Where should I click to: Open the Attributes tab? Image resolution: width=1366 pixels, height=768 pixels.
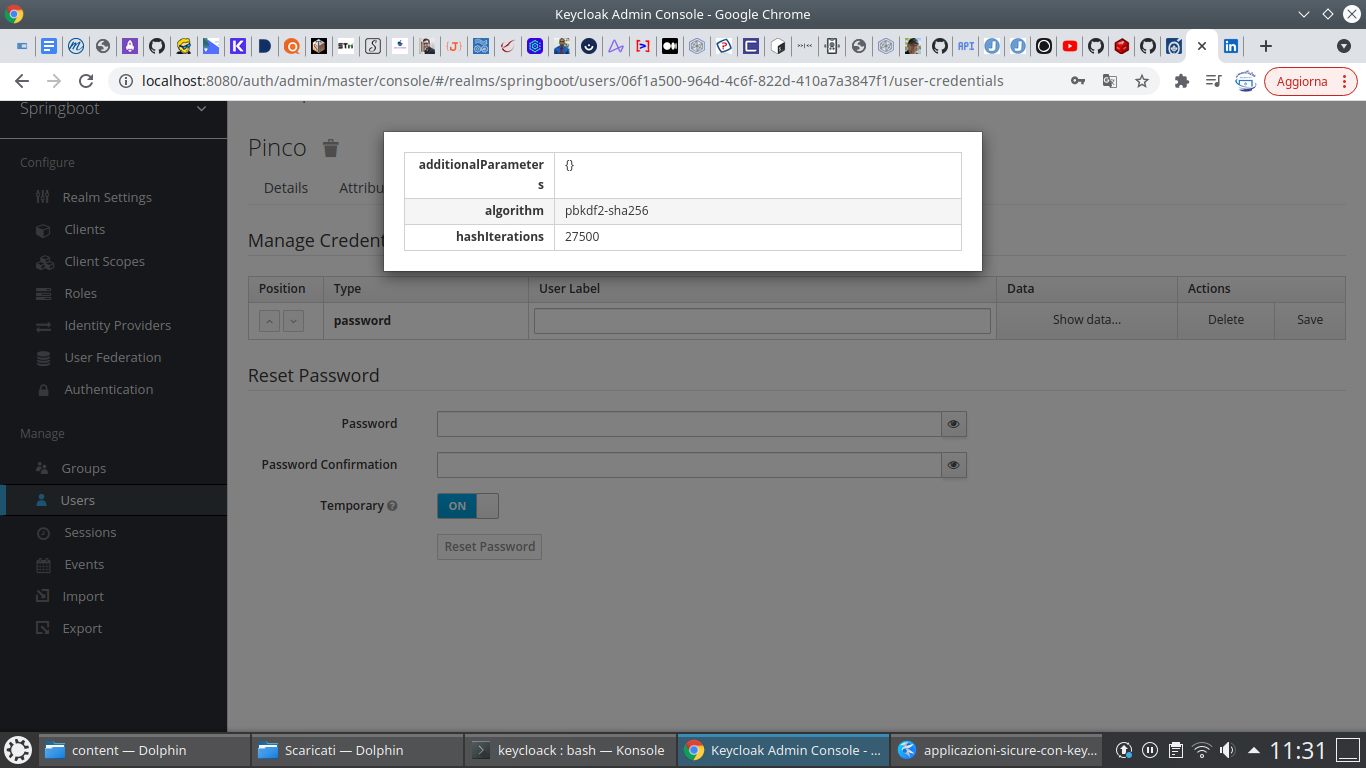(361, 188)
